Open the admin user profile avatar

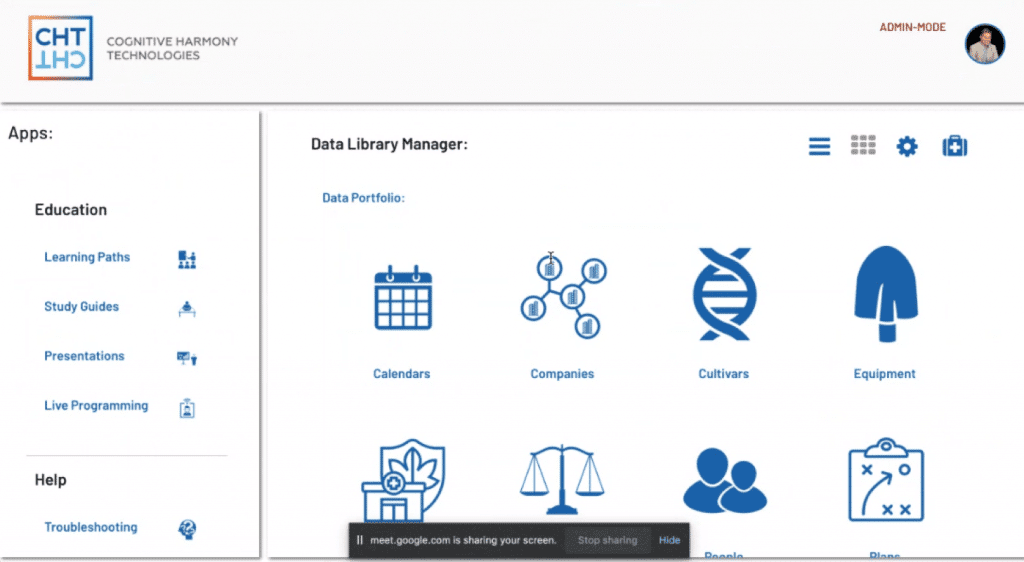[x=984, y=44]
